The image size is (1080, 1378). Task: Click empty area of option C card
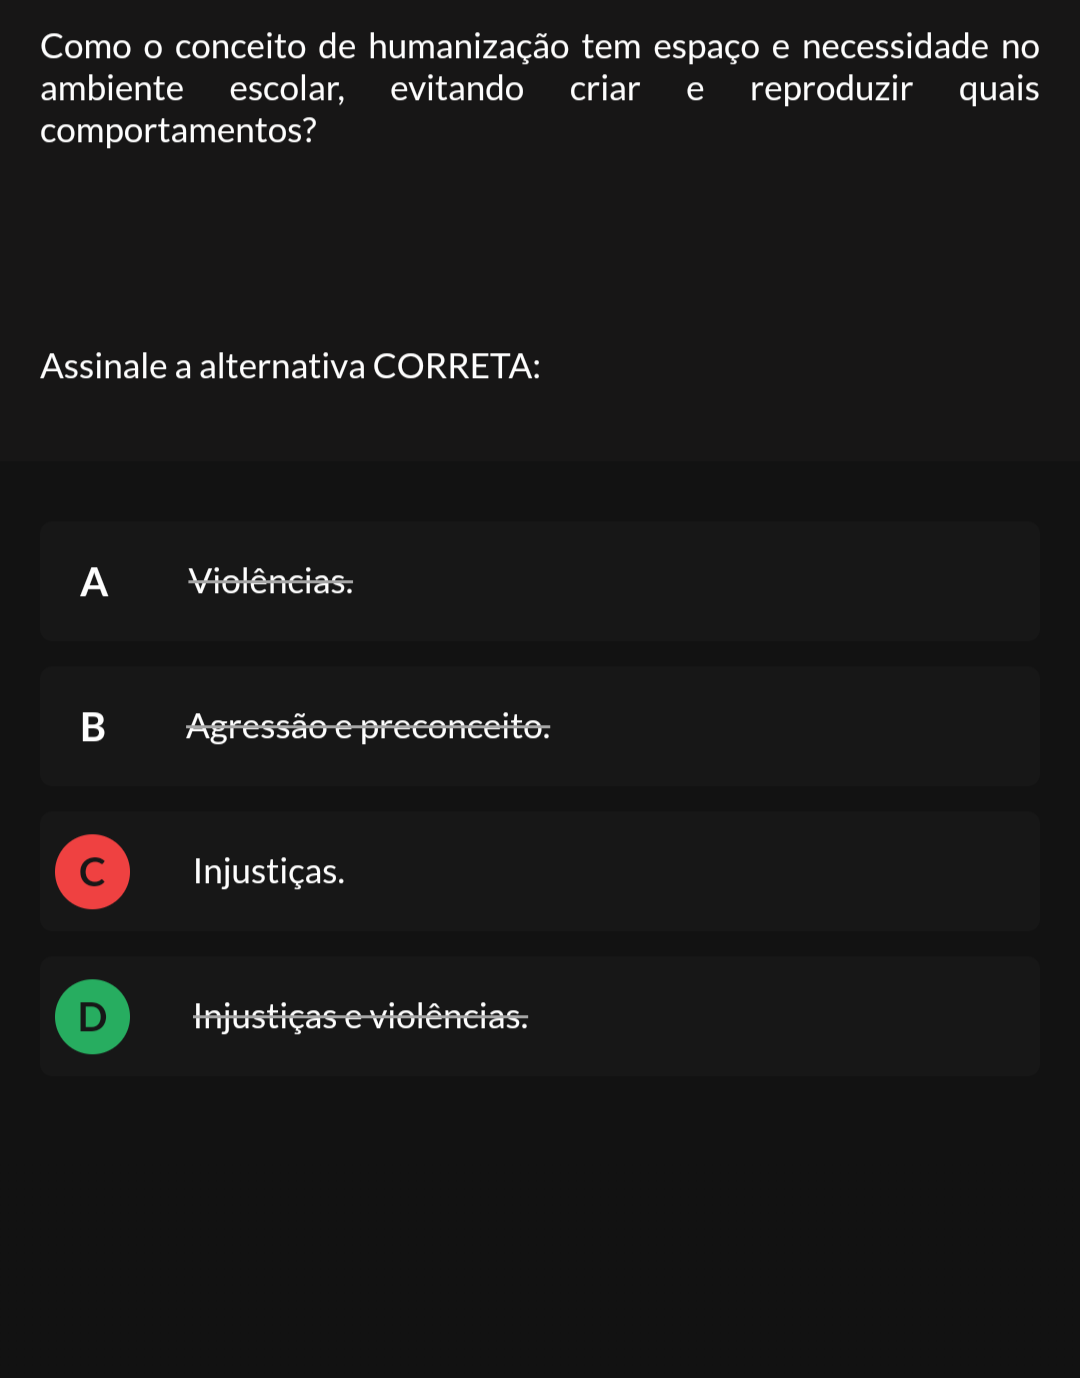[700, 871]
